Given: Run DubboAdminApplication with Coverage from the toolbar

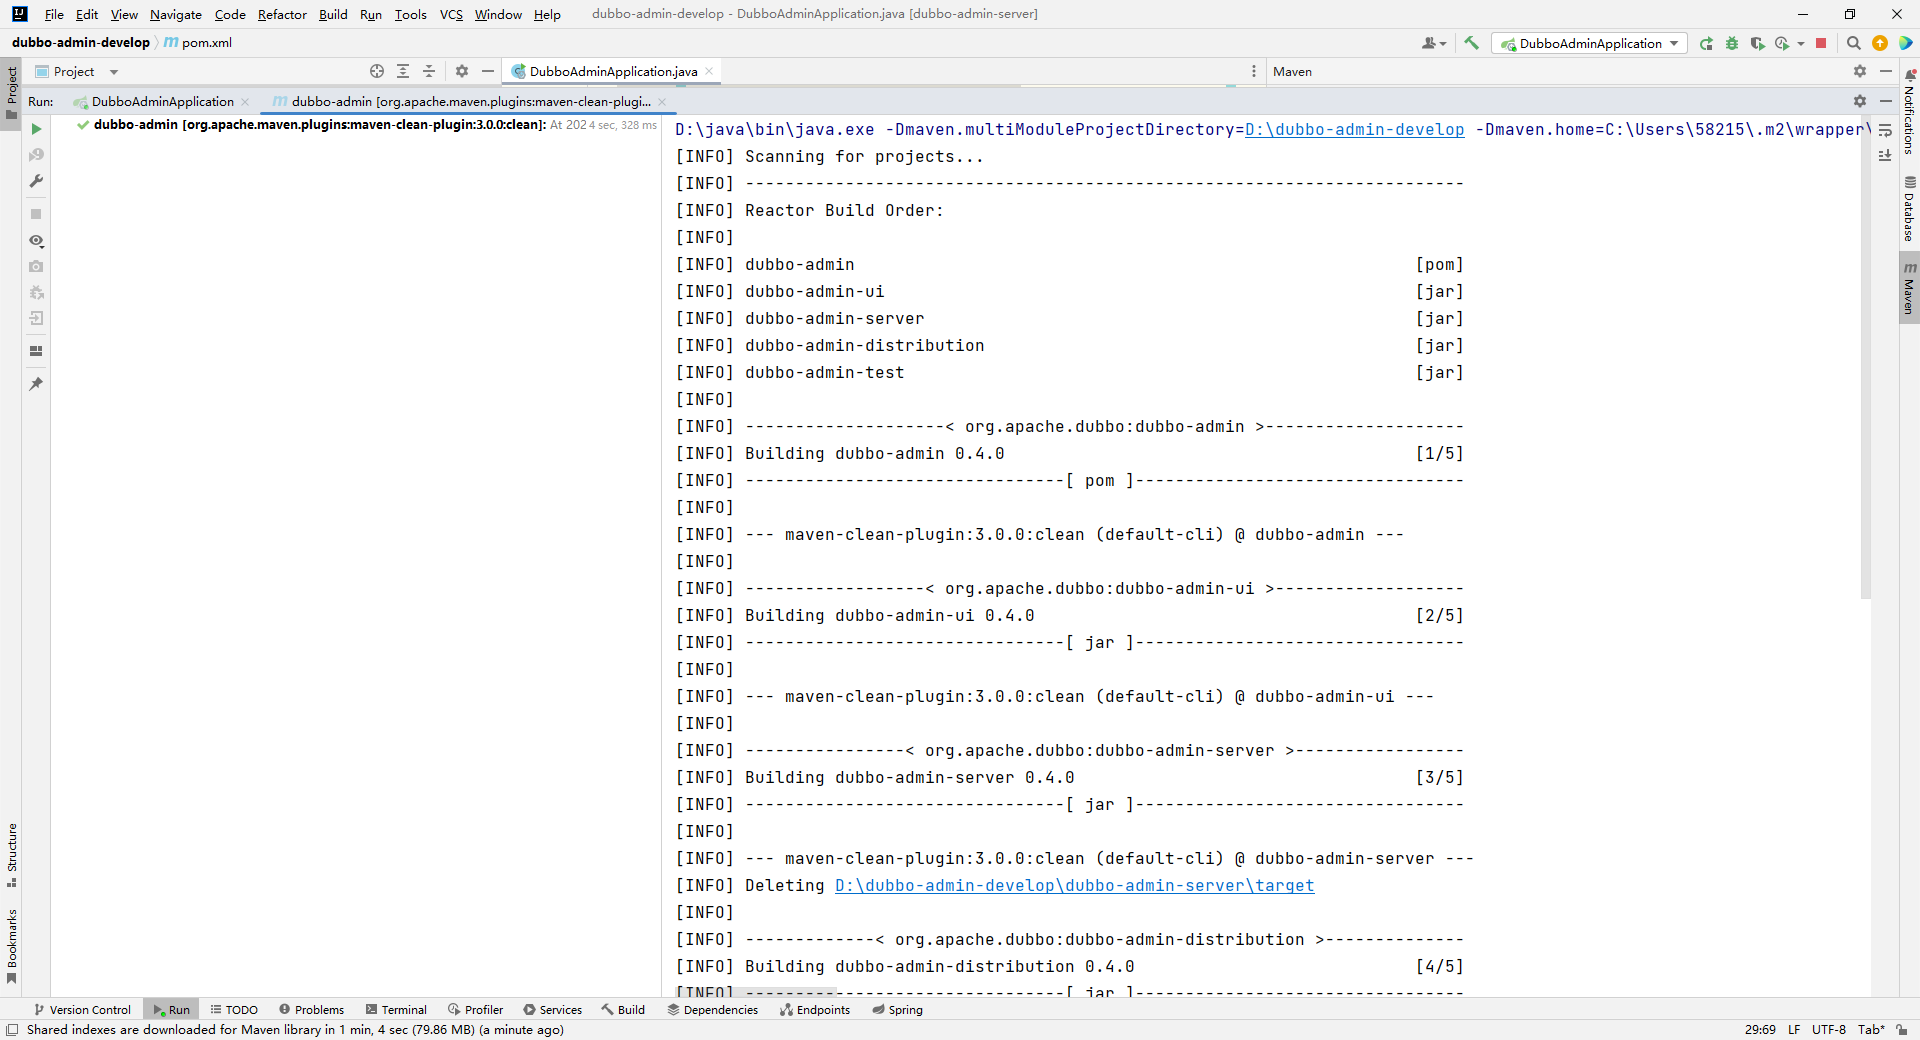Looking at the screenshot, I should [1757, 43].
